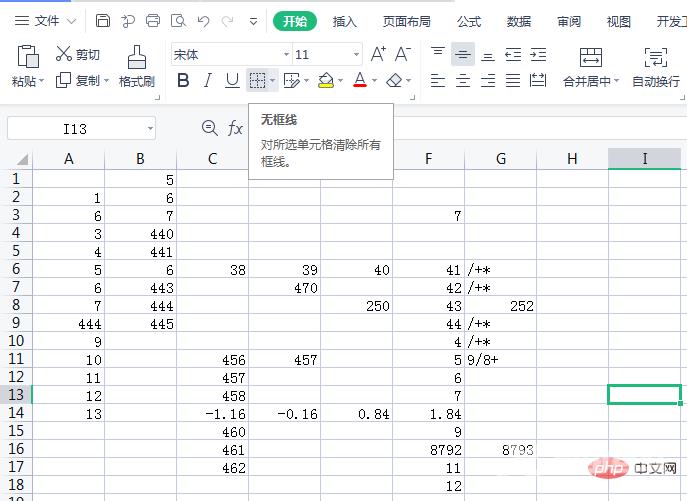Toggle Underline formatting
687x501 pixels.
pyautogui.click(x=232, y=81)
